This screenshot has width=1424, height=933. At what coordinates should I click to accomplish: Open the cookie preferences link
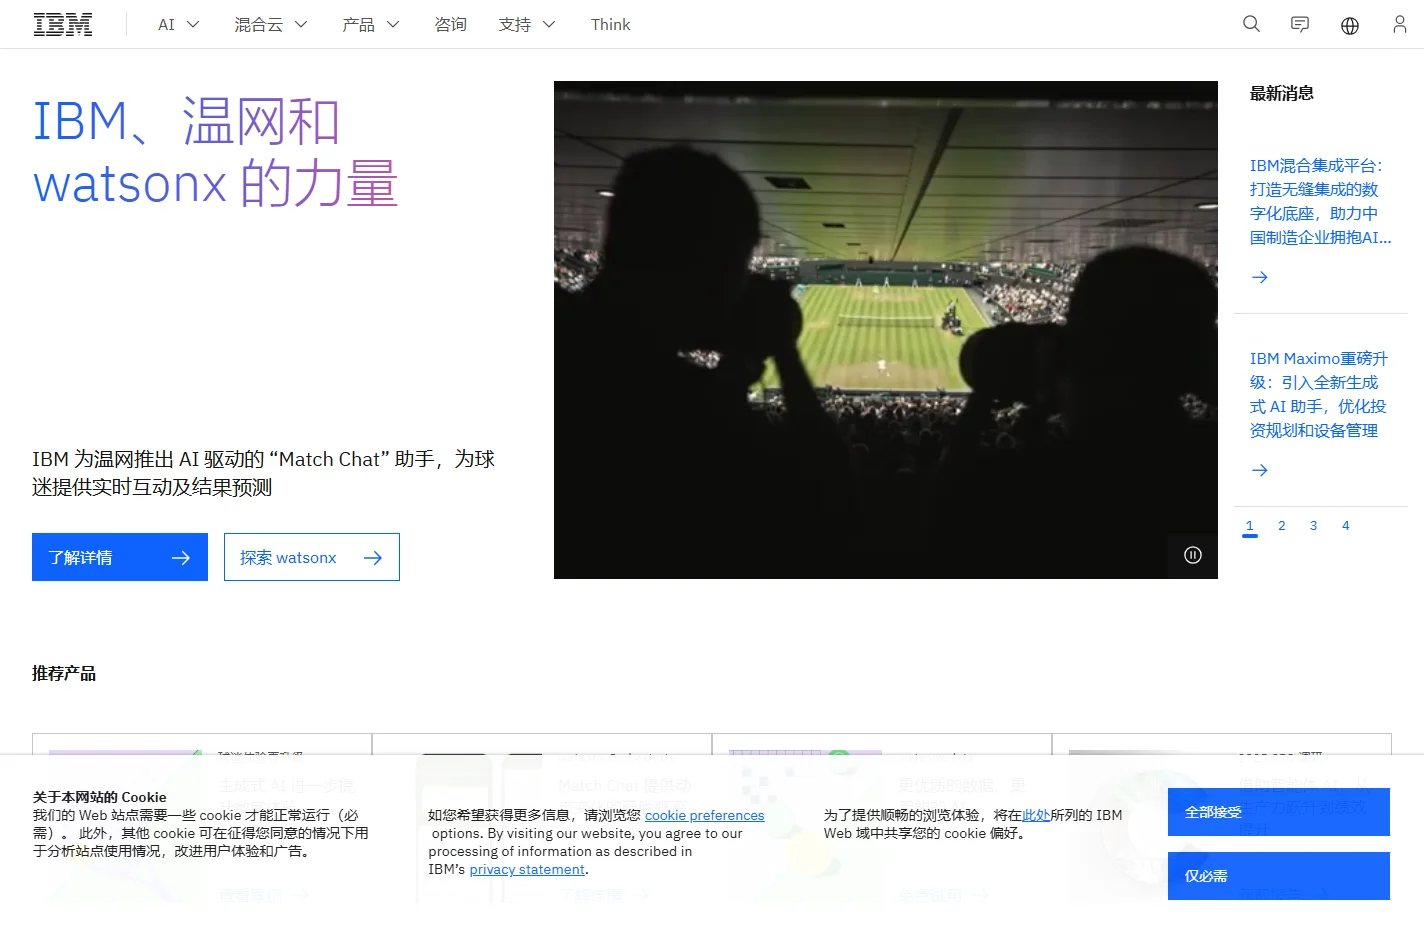pyautogui.click(x=704, y=815)
